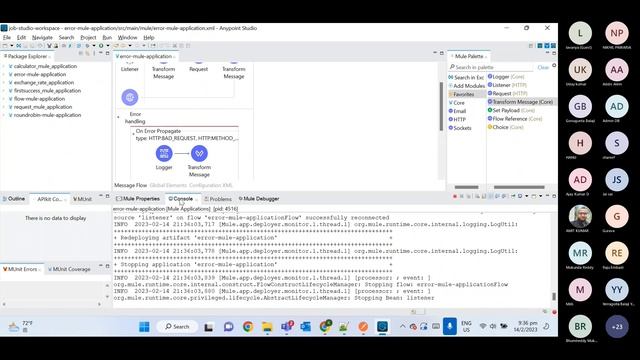Image resolution: width=640 pixels, height=360 pixels.
Task: Terminate the running application in console
Action: 455,196
